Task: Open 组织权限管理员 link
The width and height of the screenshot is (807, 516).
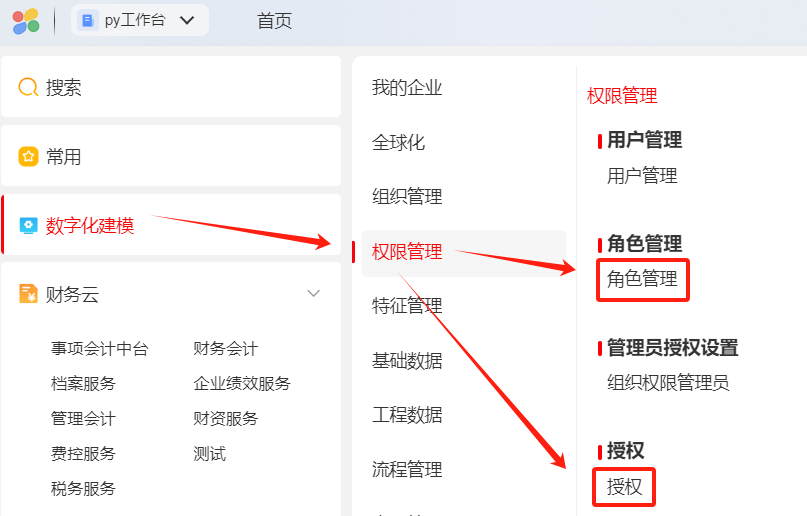Action: click(x=668, y=382)
